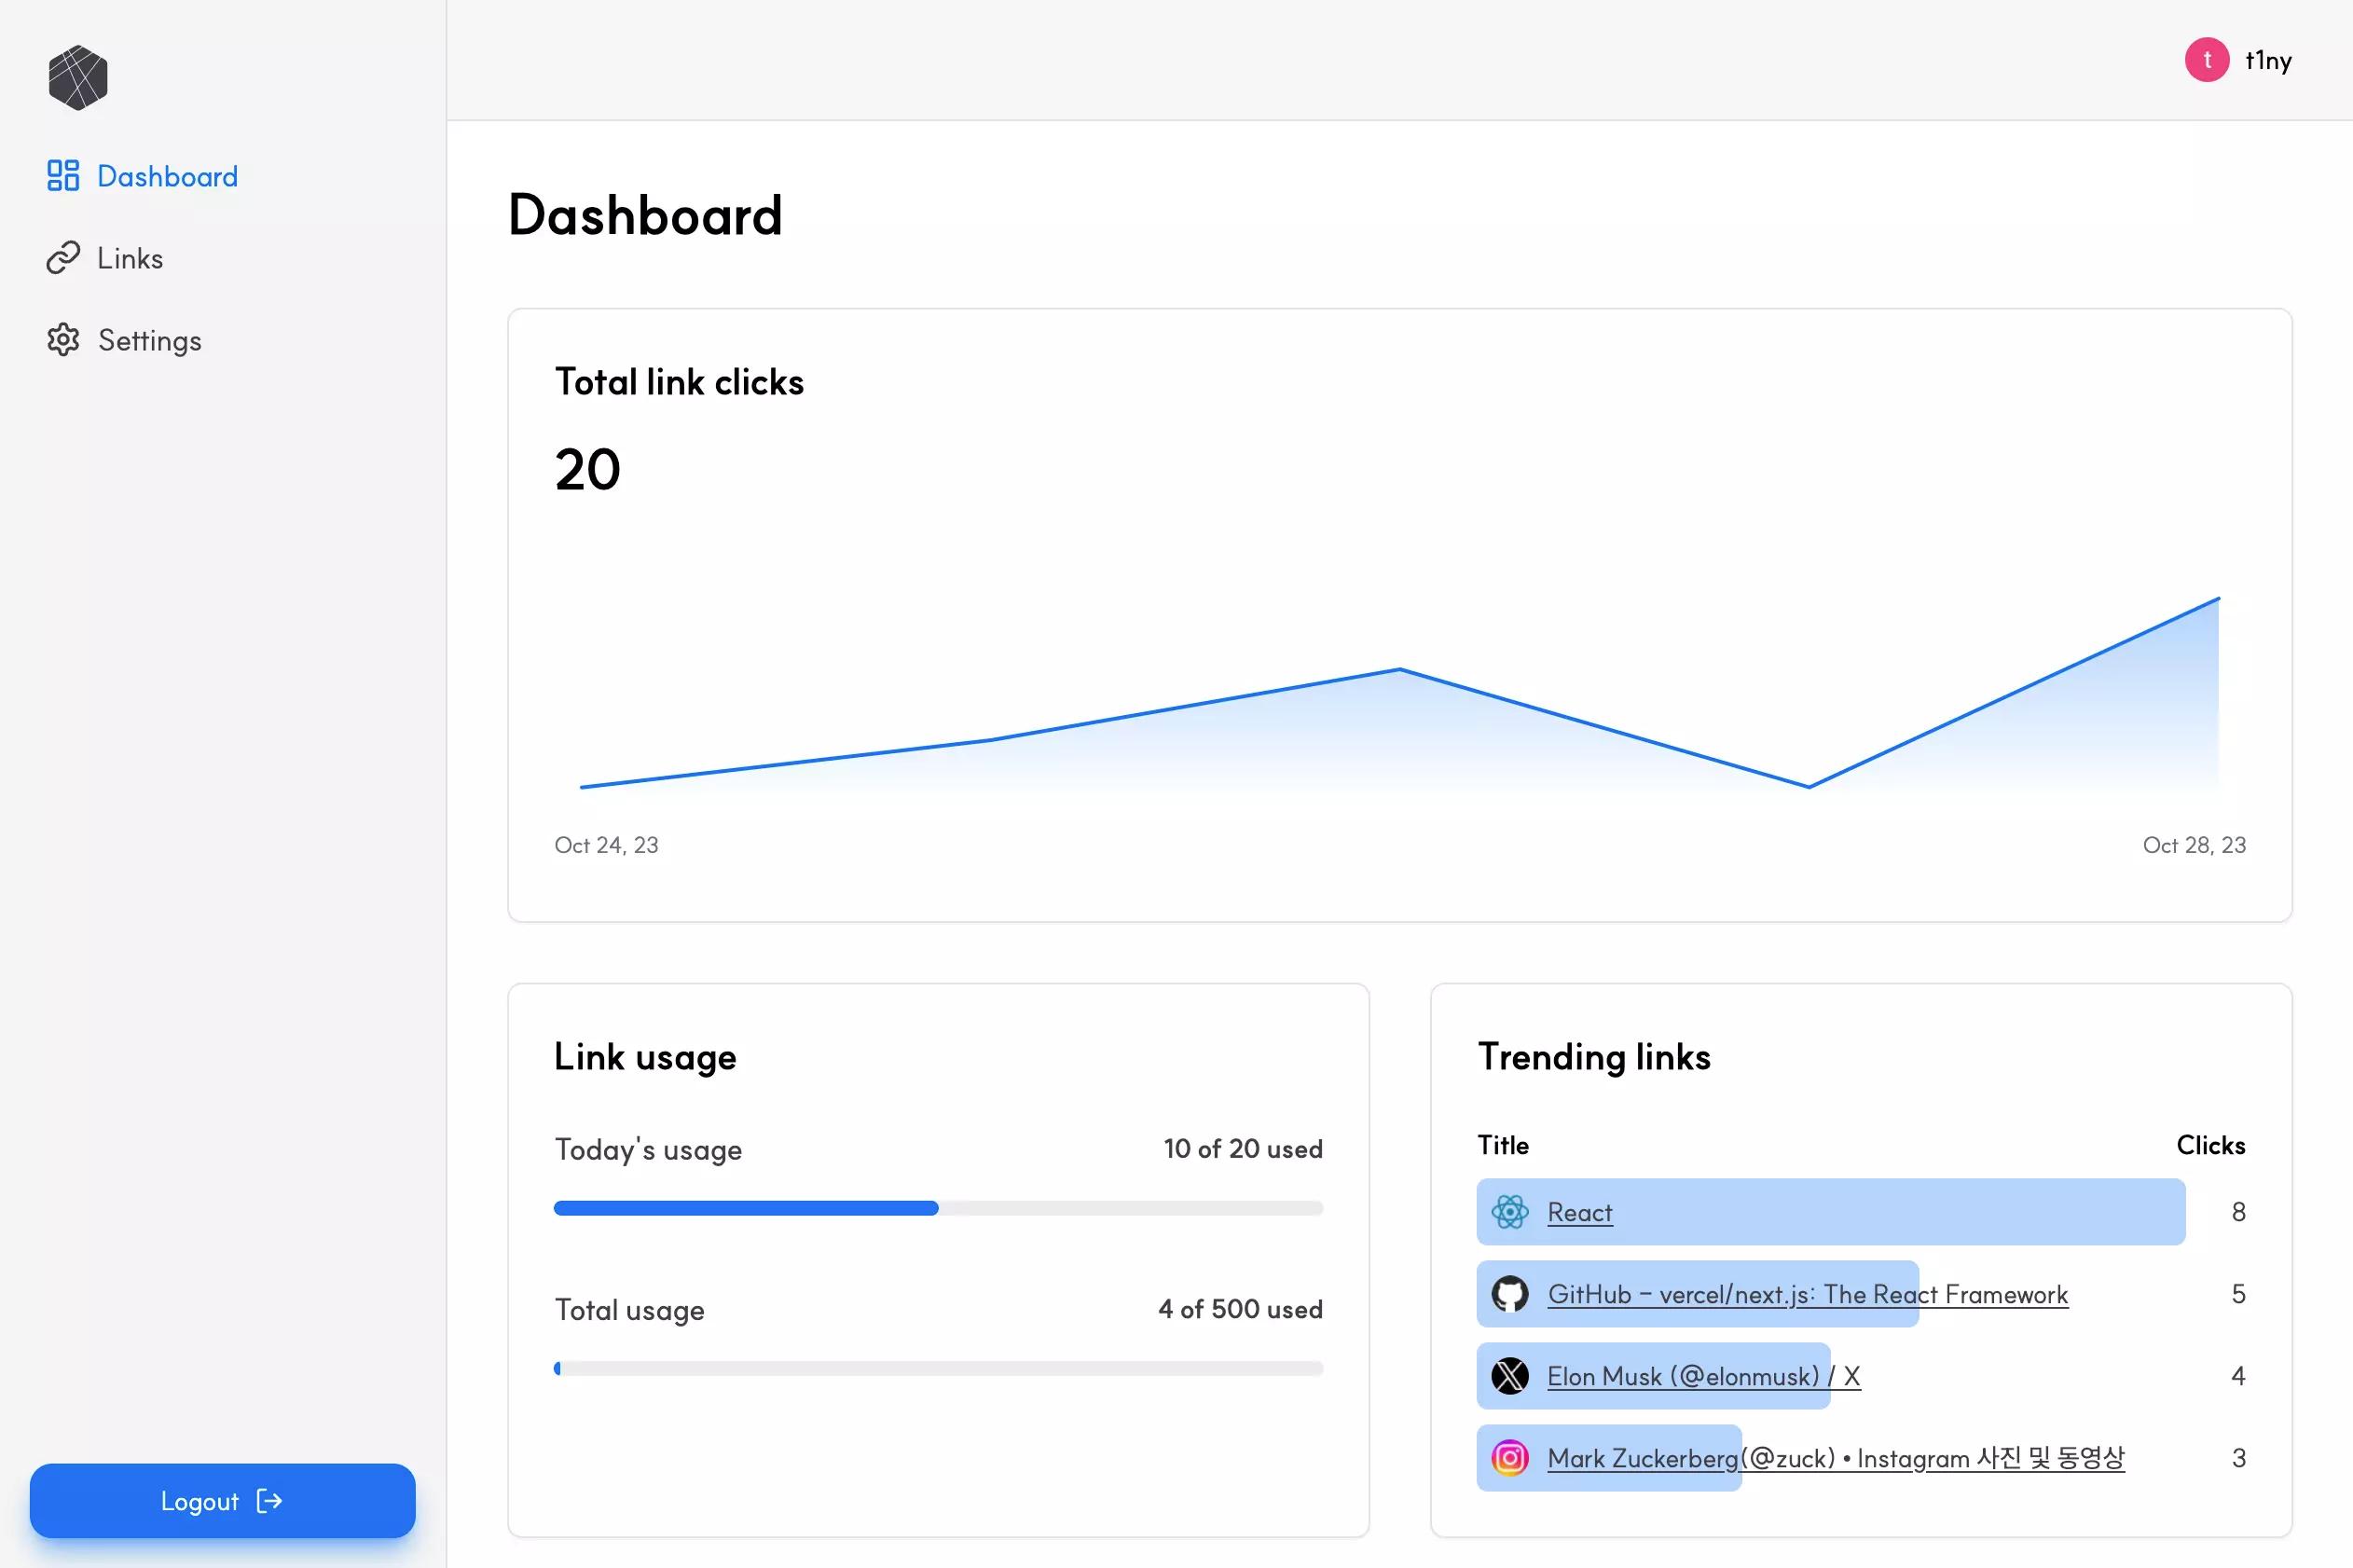Open the Elon Musk X link
The height and width of the screenshot is (1568, 2353).
(x=1704, y=1376)
